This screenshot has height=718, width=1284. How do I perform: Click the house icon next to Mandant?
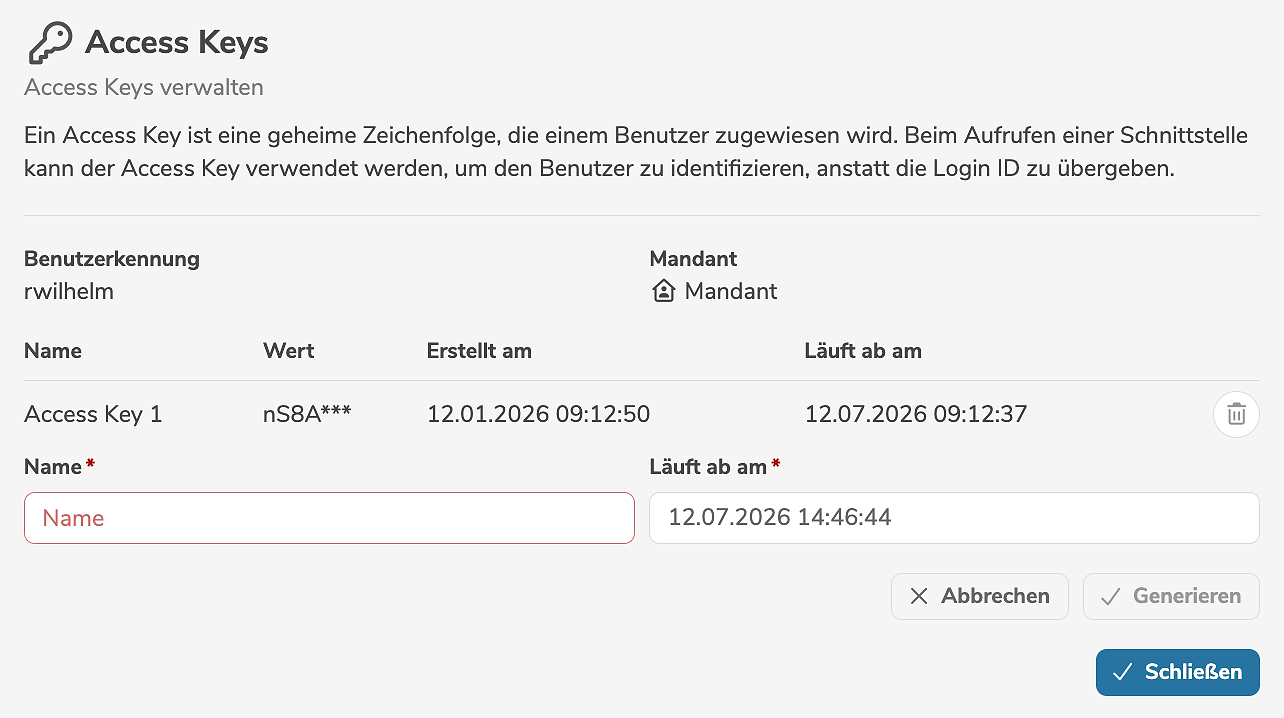click(x=663, y=291)
